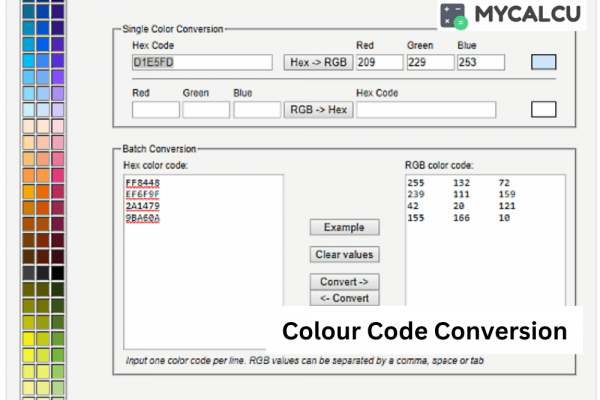
Task: Run batch conversion with Convert -> button
Action: pyautogui.click(x=344, y=281)
